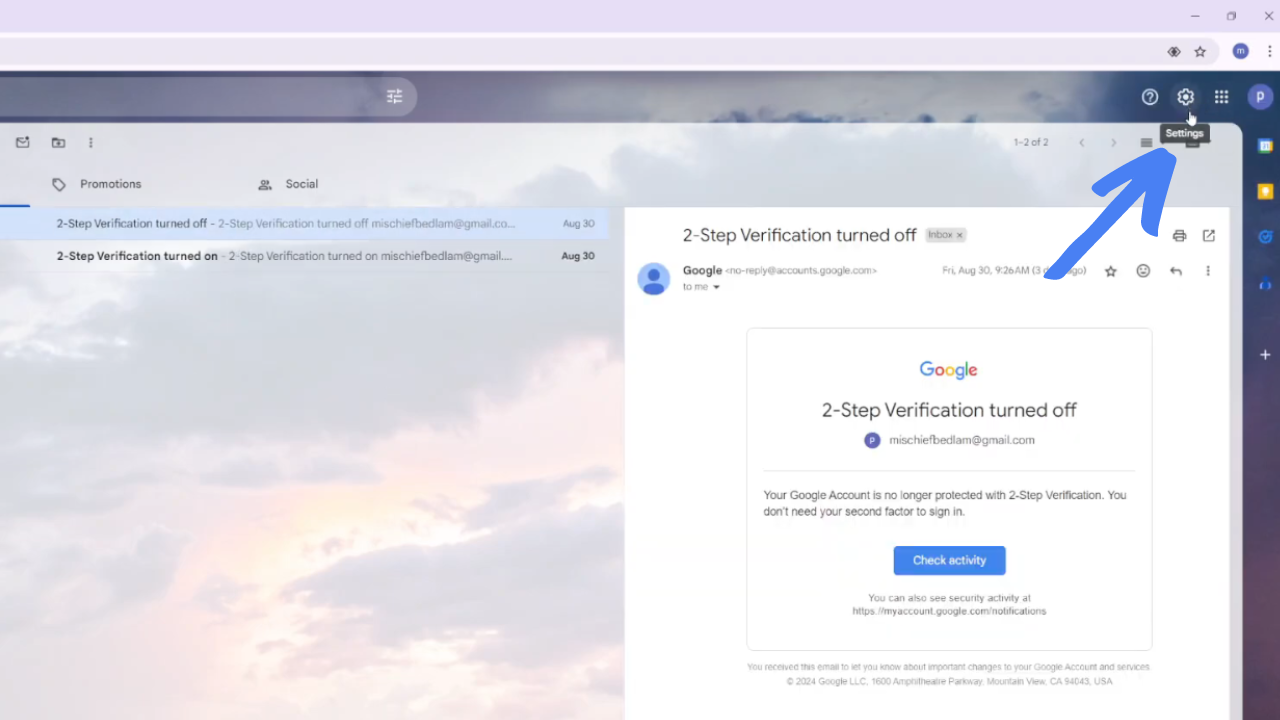Add an emoji reaction to email
The image size is (1280, 720).
click(x=1143, y=271)
